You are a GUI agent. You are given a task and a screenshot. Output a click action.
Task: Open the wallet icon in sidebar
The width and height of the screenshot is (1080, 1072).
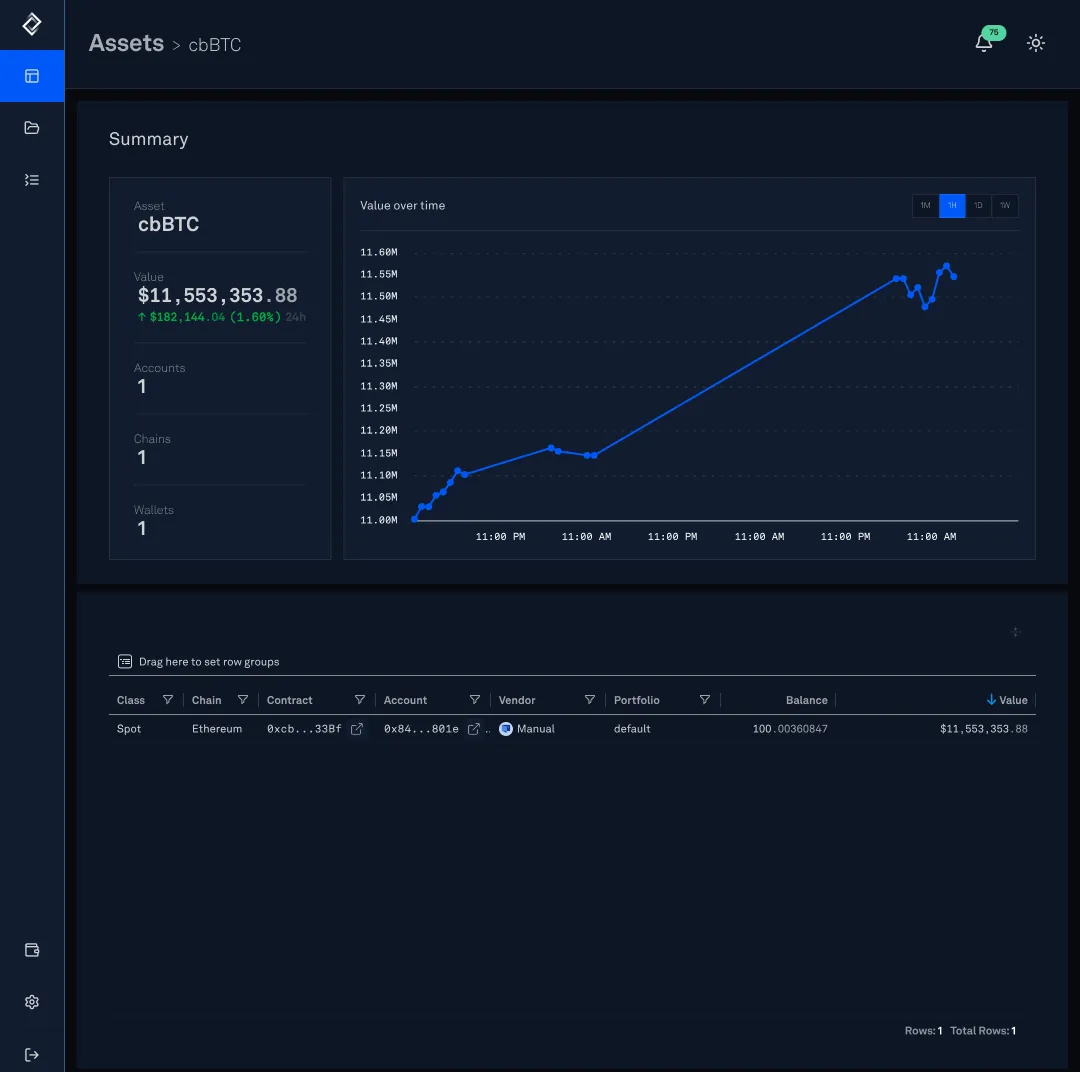coord(32,950)
